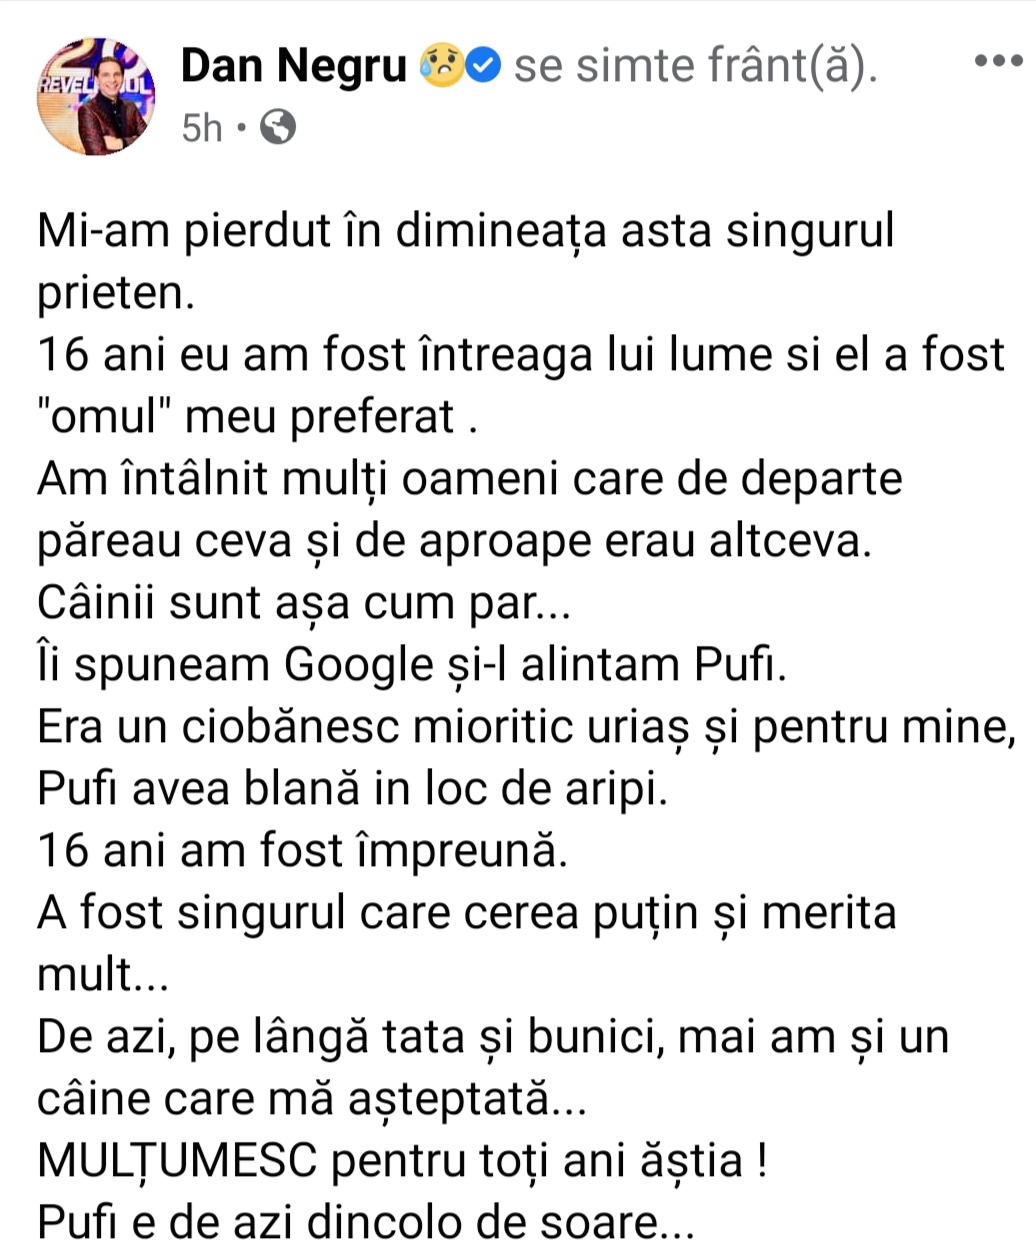Click the line "Pufi avea blană in loc de aripi"
The height and width of the screenshot is (1258, 1036).
352,790
